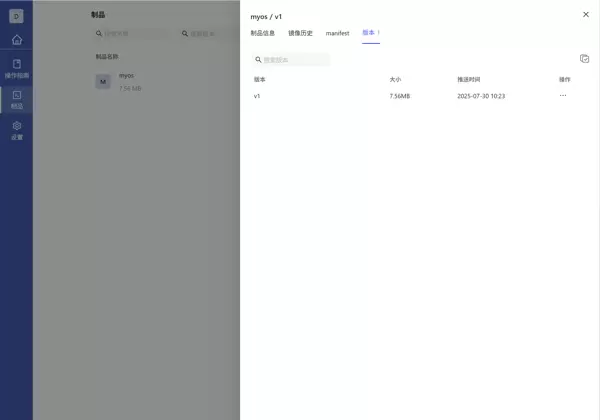Select the v1 version row
The width and height of the screenshot is (600, 420).
(257, 96)
